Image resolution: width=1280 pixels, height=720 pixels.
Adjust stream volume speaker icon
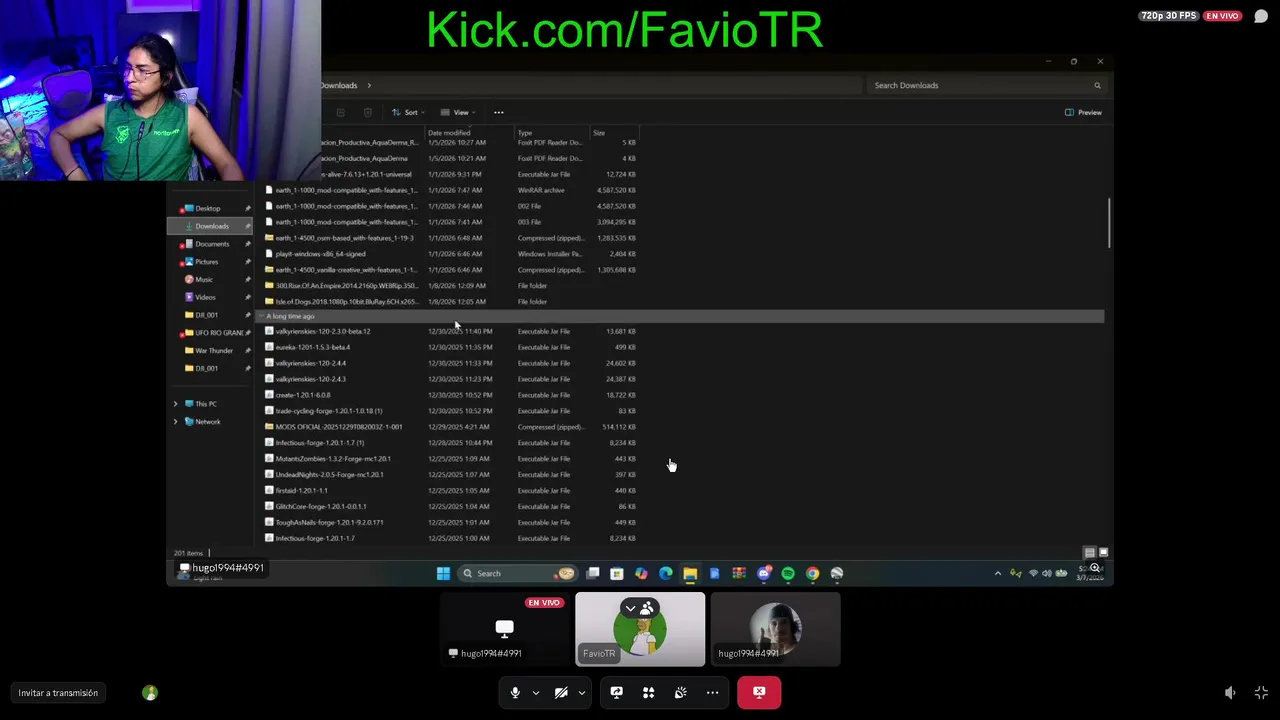tap(1230, 693)
